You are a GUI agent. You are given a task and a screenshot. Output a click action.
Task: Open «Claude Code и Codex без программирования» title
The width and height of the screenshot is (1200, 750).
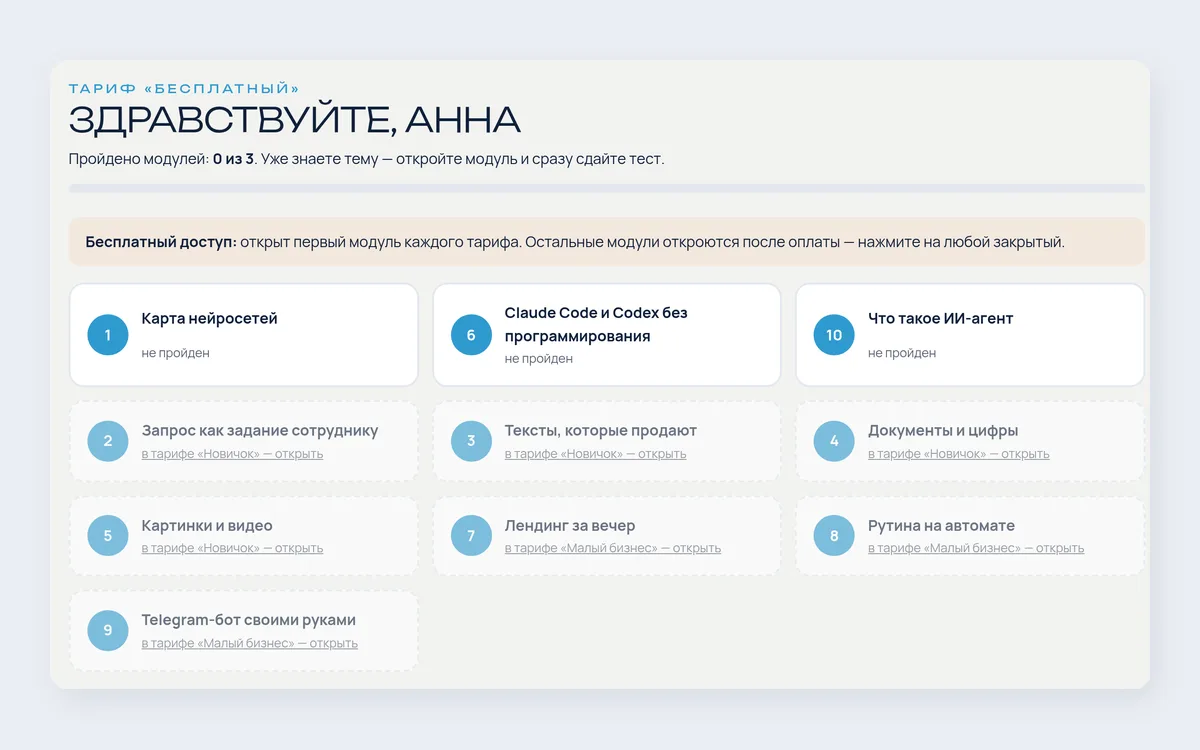tap(596, 325)
